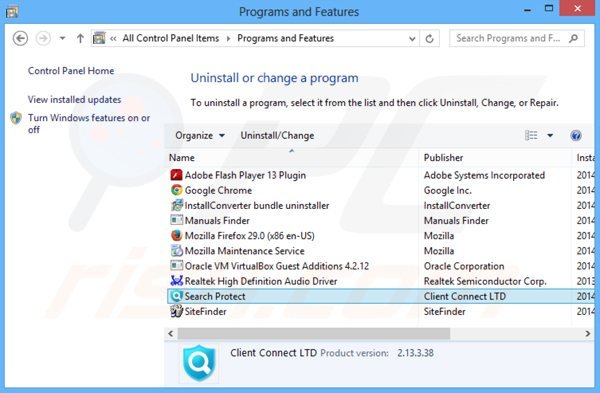Click All Control Panel Items breadcrumb
Screen dimensions: 600x393
[171, 38]
